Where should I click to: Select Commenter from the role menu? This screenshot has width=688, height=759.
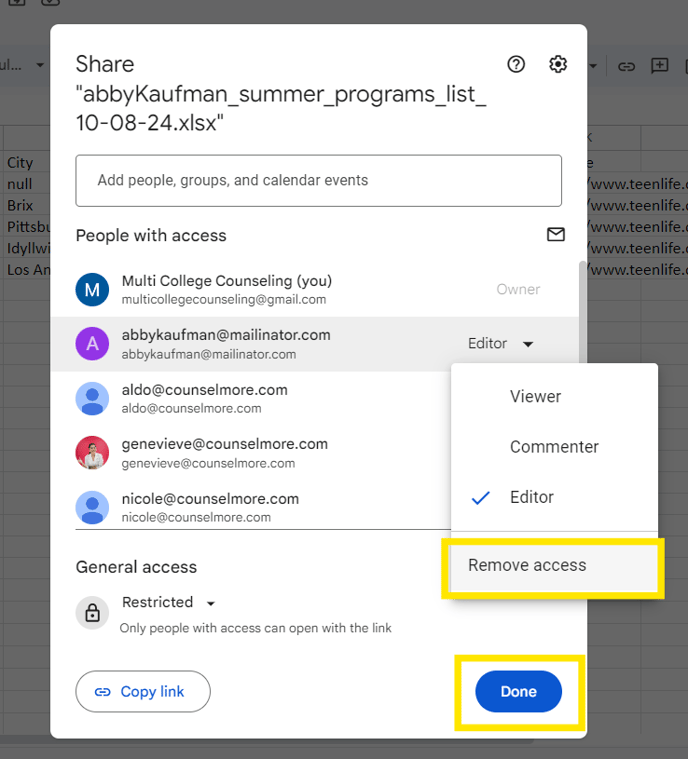(554, 447)
